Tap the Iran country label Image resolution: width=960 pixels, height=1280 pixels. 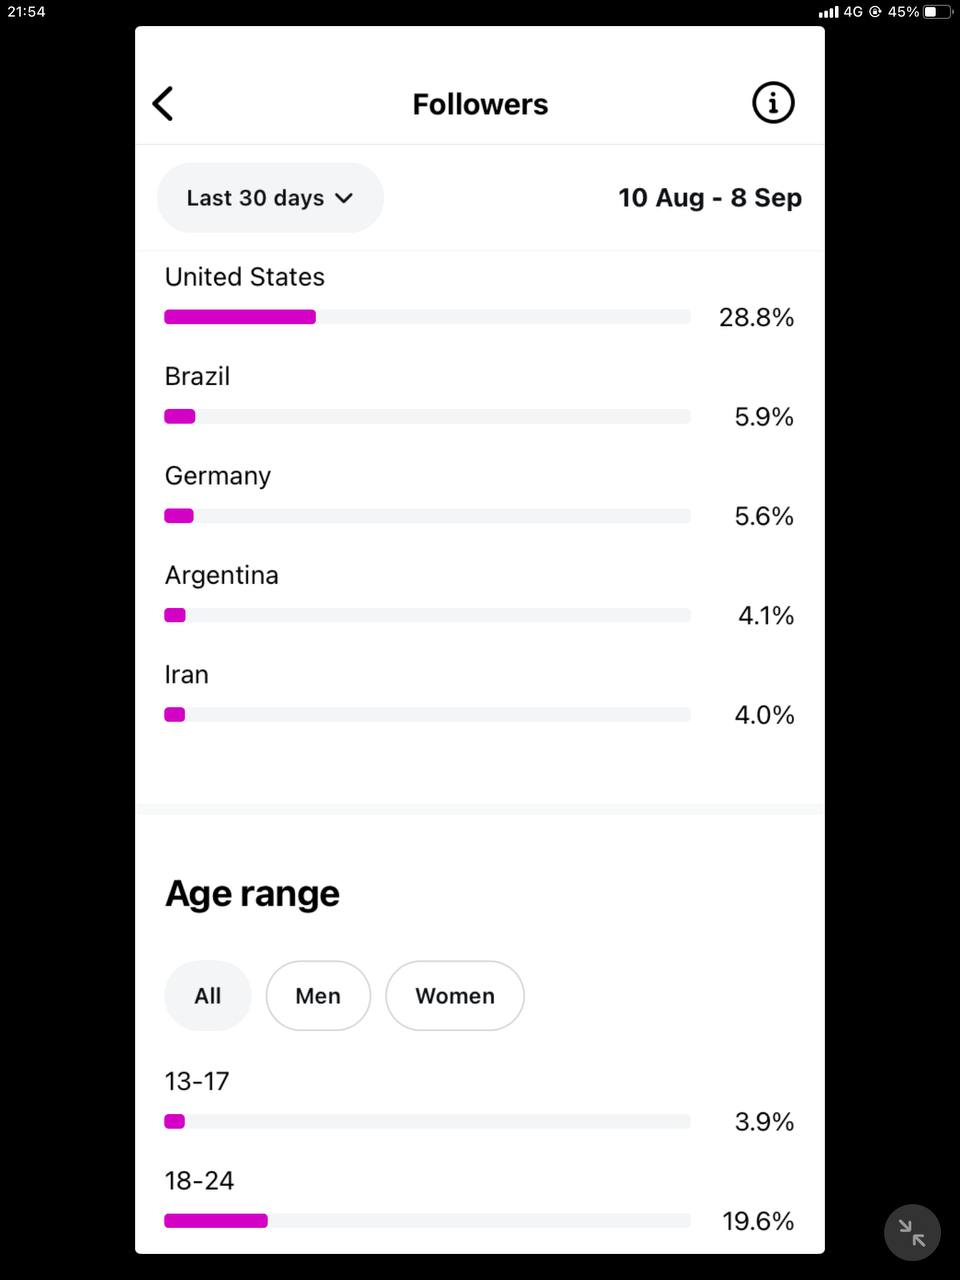tap(187, 675)
